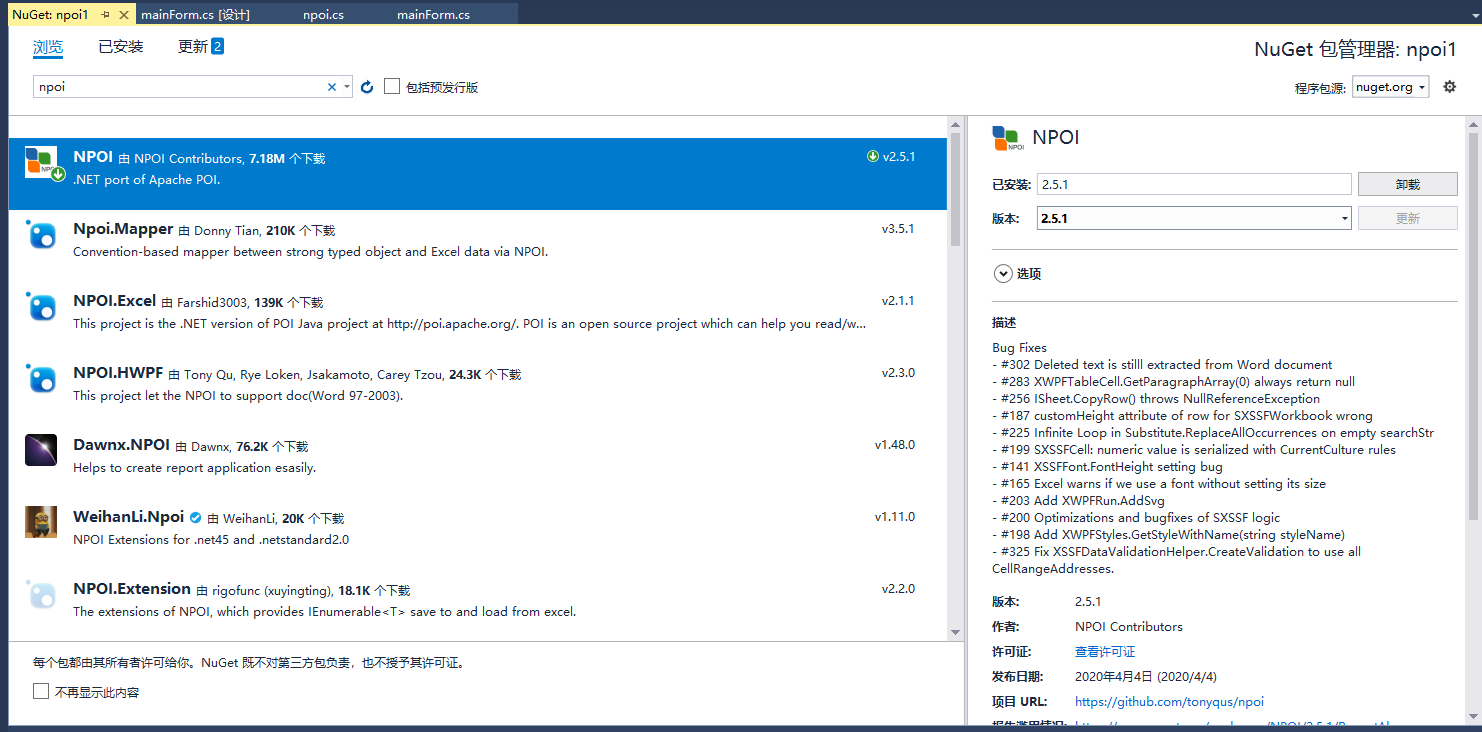Screen dimensions: 1482x732
Task: Click the 已安装 2.5.1 version field
Action: [1194, 184]
